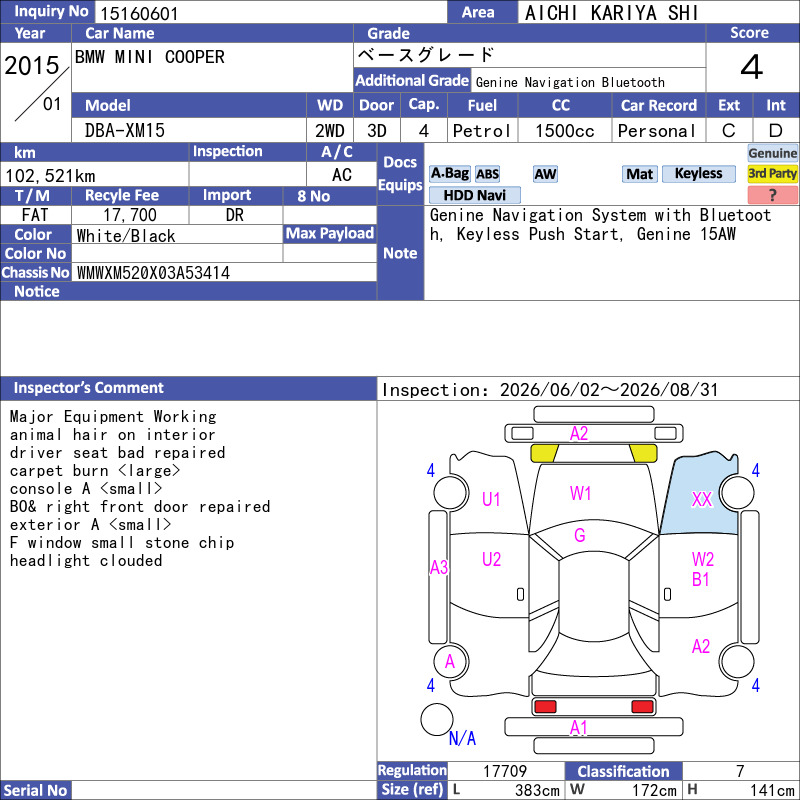The width and height of the screenshot is (800, 800).
Task: Click the comment 'headlight clouded'
Action: coord(86,560)
